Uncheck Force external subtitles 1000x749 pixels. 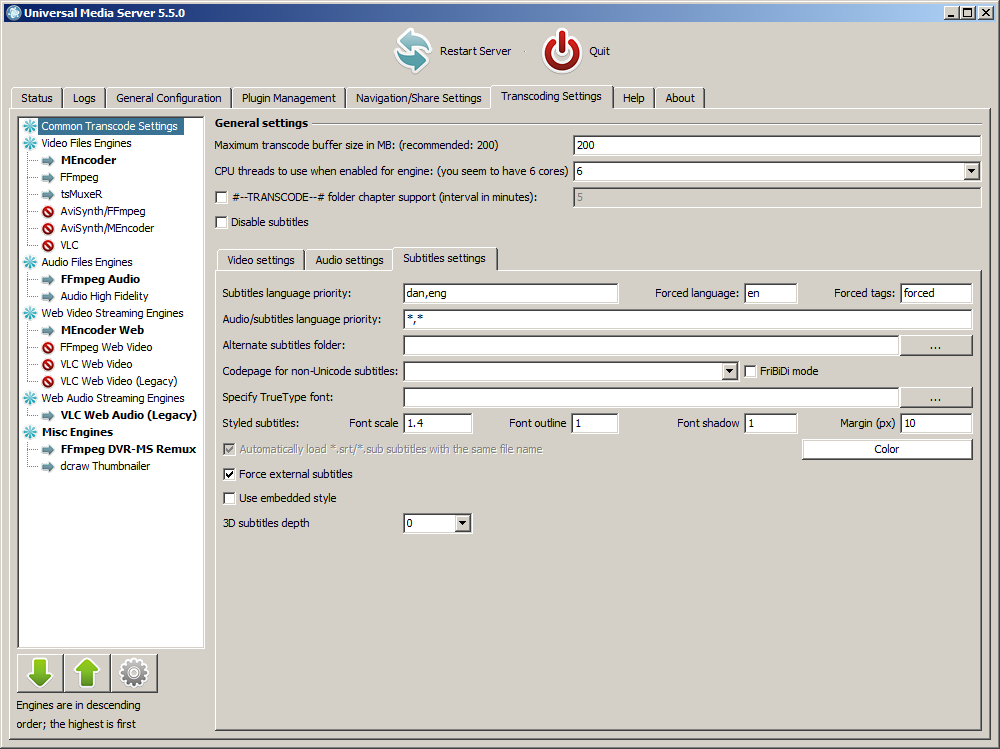pyautogui.click(x=229, y=474)
